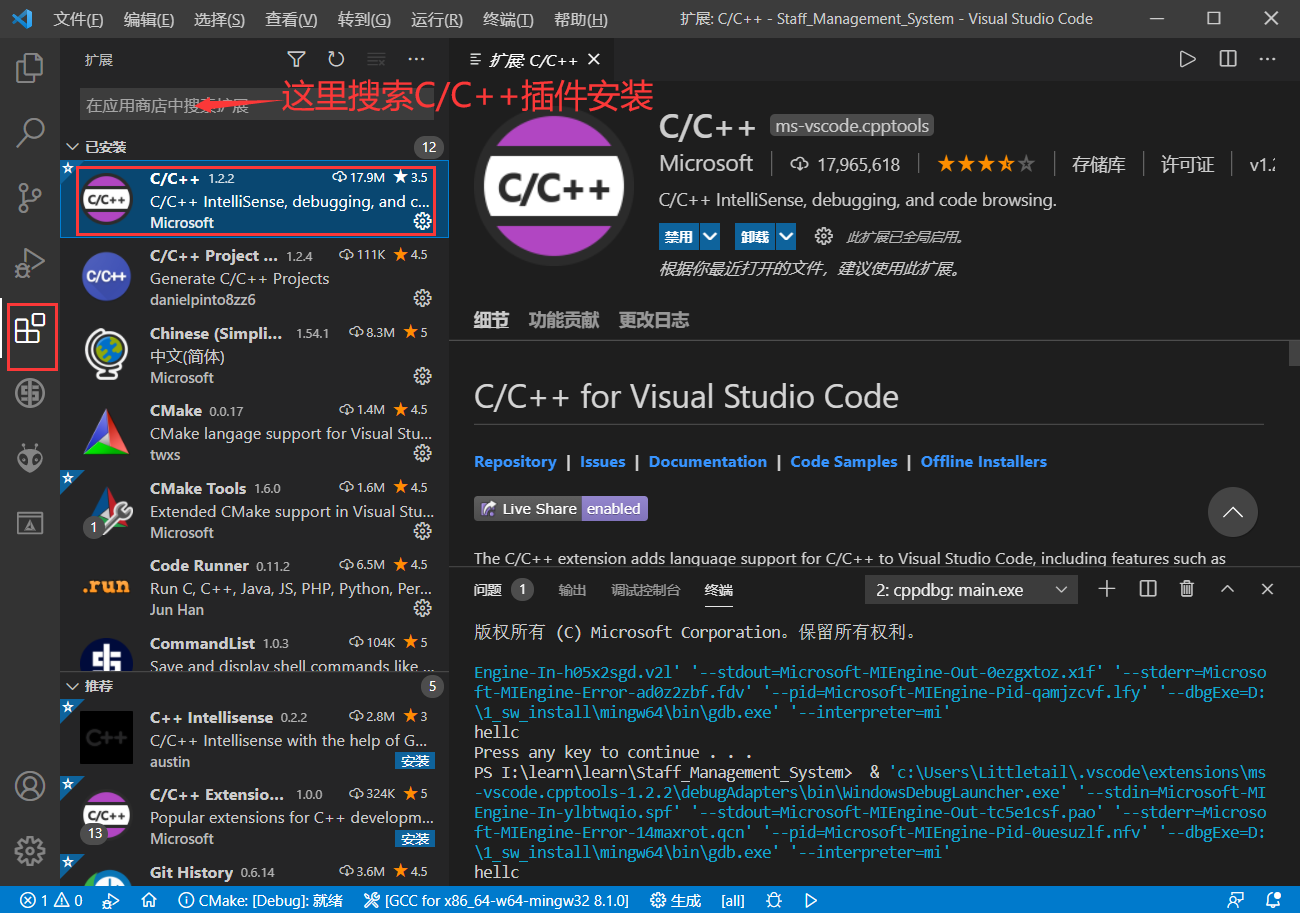Switch to the 更改日志 tab
1300x913 pixels.
click(x=654, y=320)
